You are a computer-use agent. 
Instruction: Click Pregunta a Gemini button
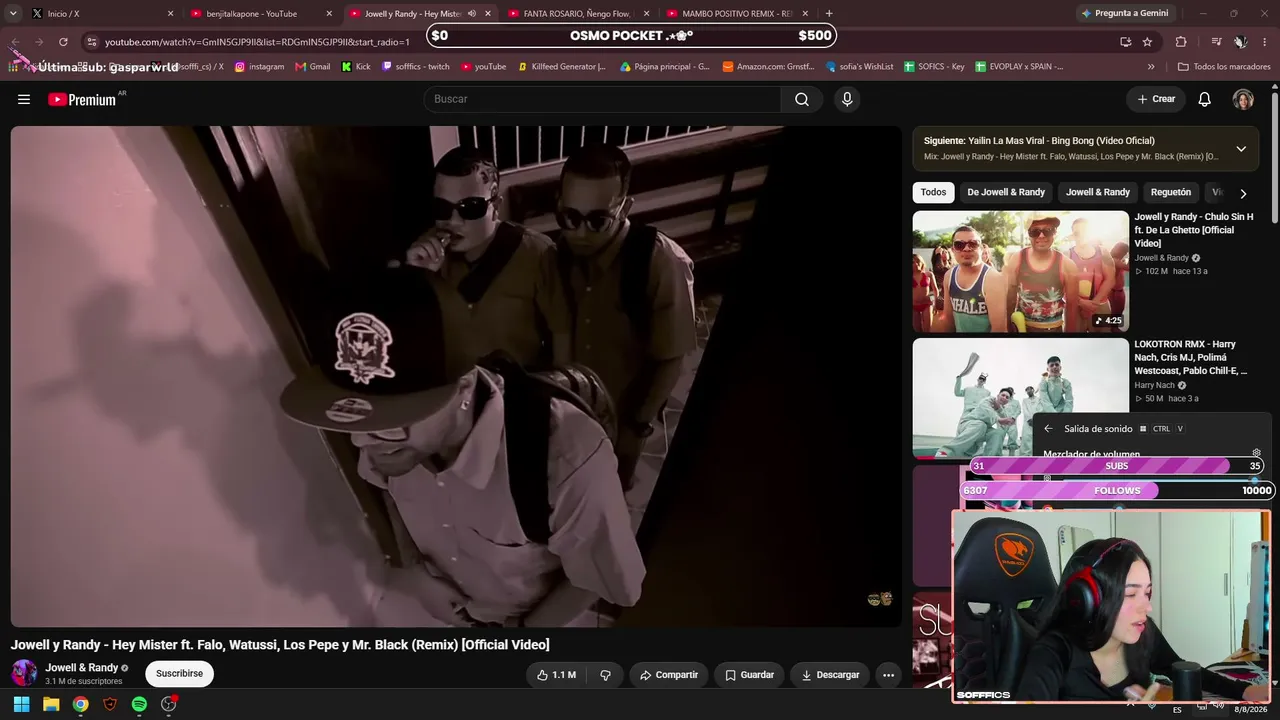coord(1124,14)
